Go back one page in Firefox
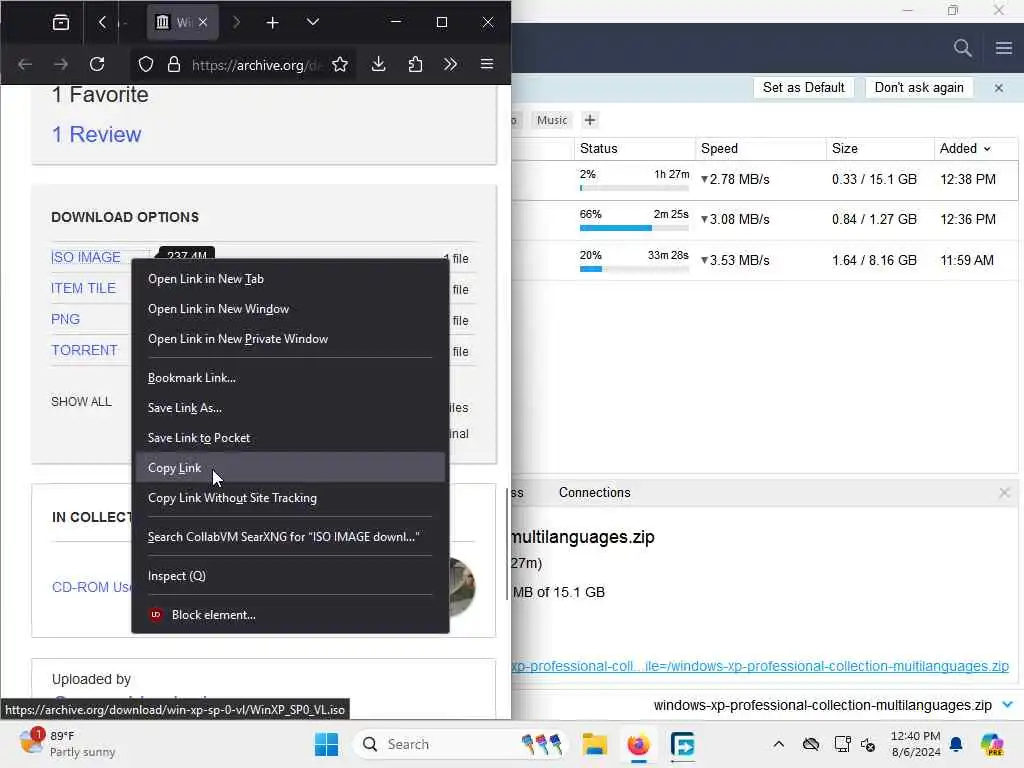 pyautogui.click(x=25, y=64)
